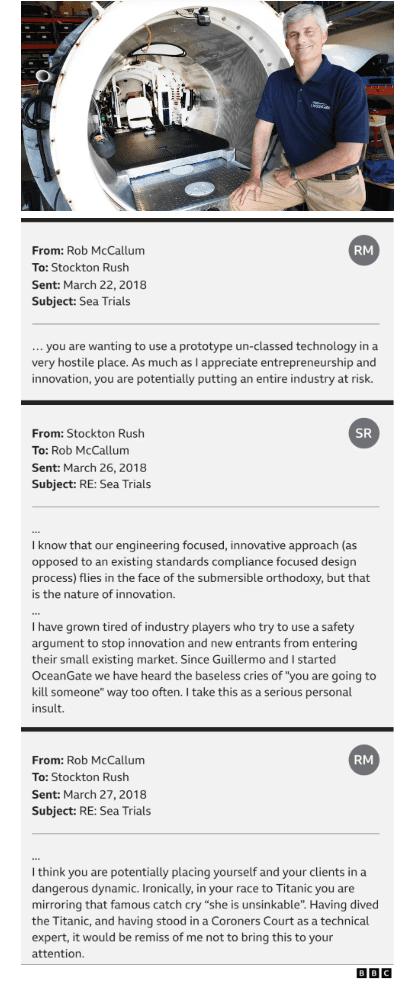Click the 'prototype un-classed technology' paragraph
This screenshot has height=985, width=413.
click(x=205, y=363)
